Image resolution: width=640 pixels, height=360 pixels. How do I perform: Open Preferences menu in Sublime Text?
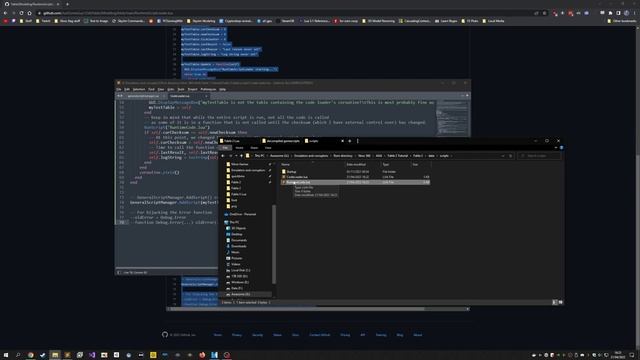208,89
